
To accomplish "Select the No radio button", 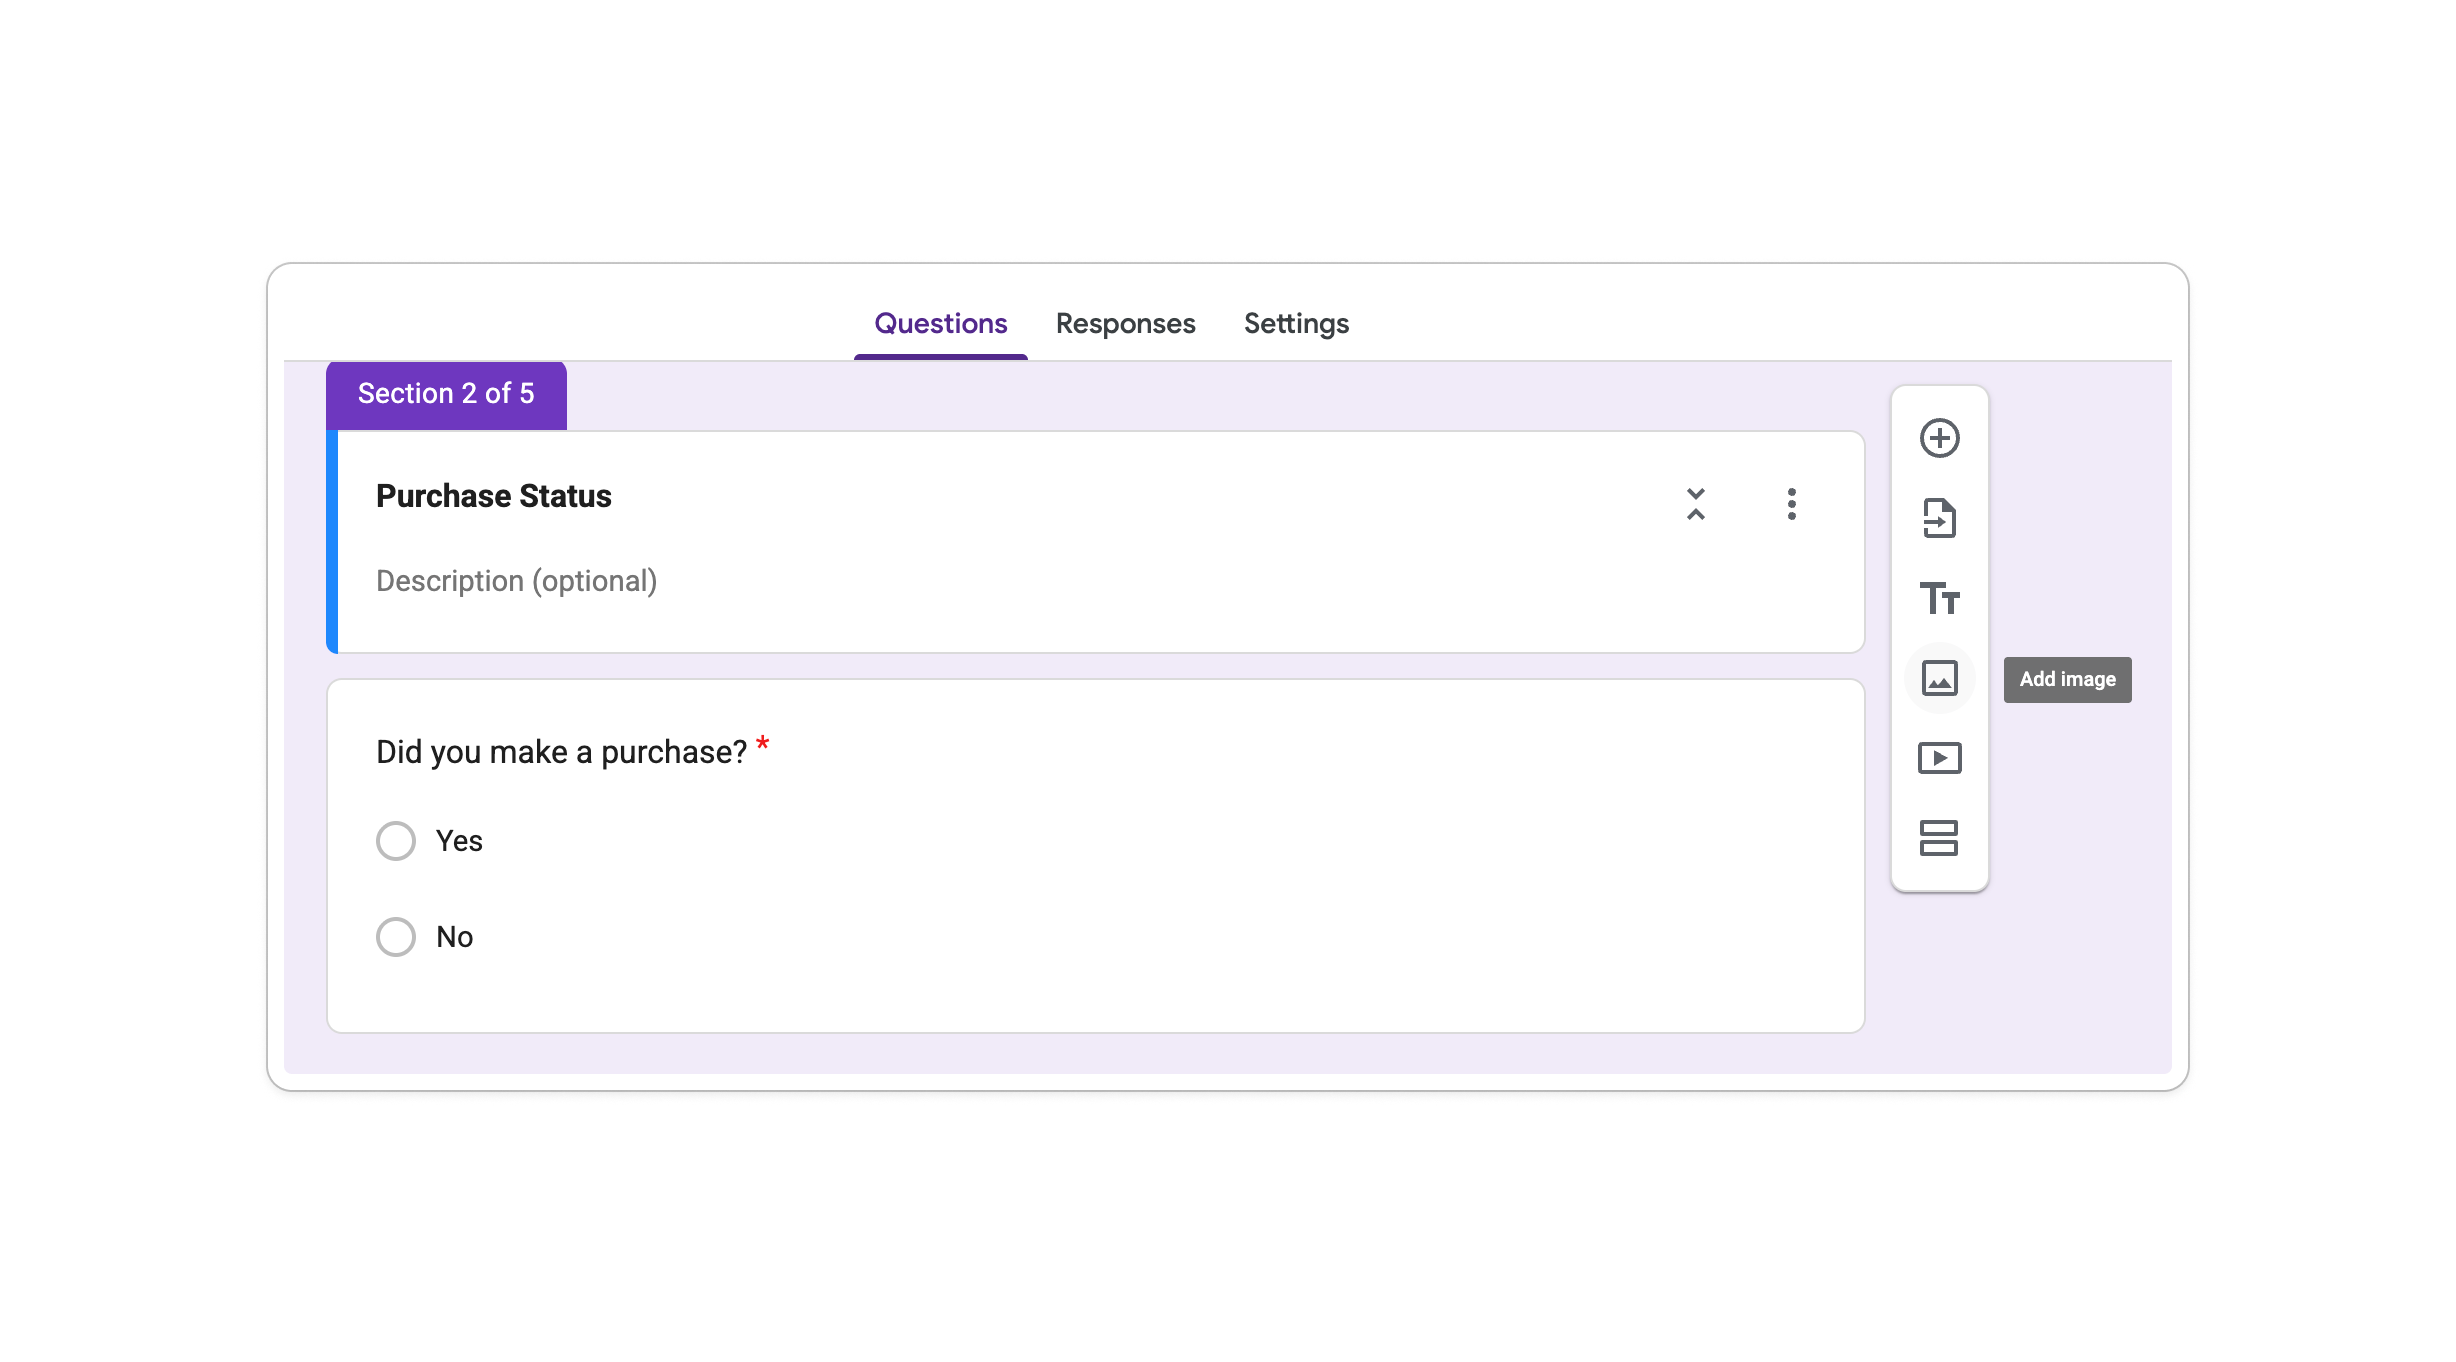I will (x=396, y=936).
